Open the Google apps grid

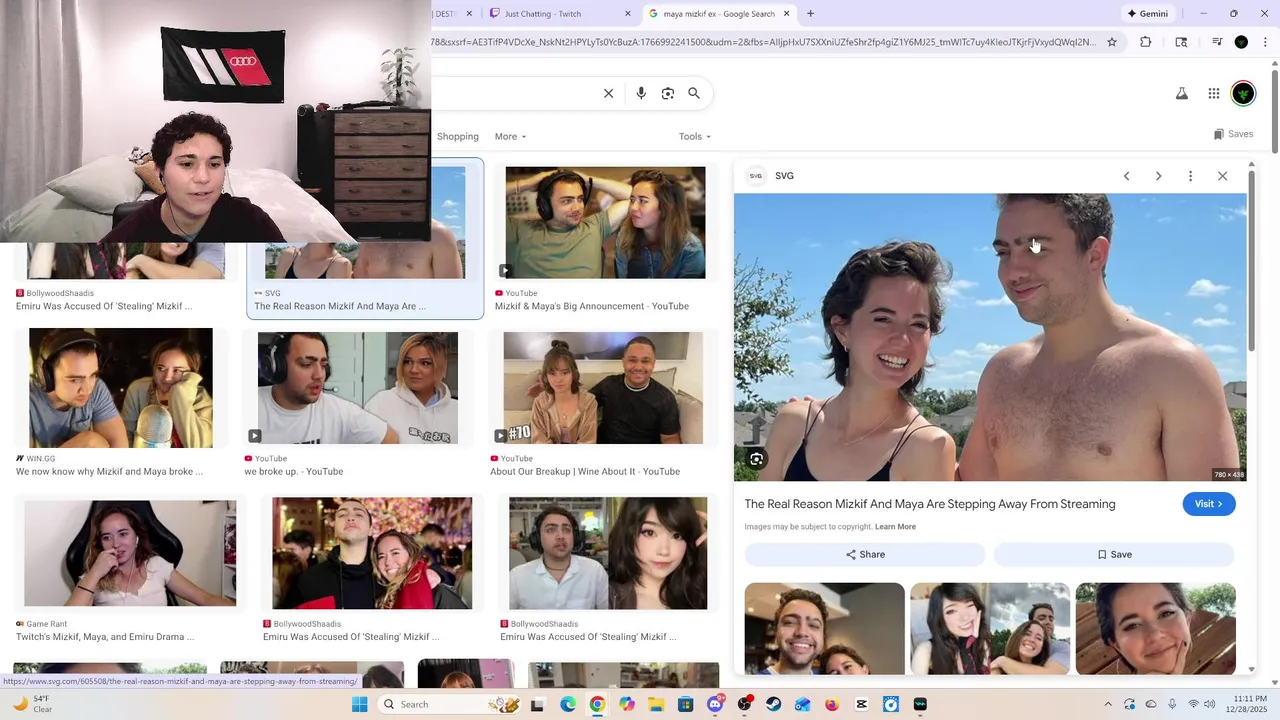1214,93
